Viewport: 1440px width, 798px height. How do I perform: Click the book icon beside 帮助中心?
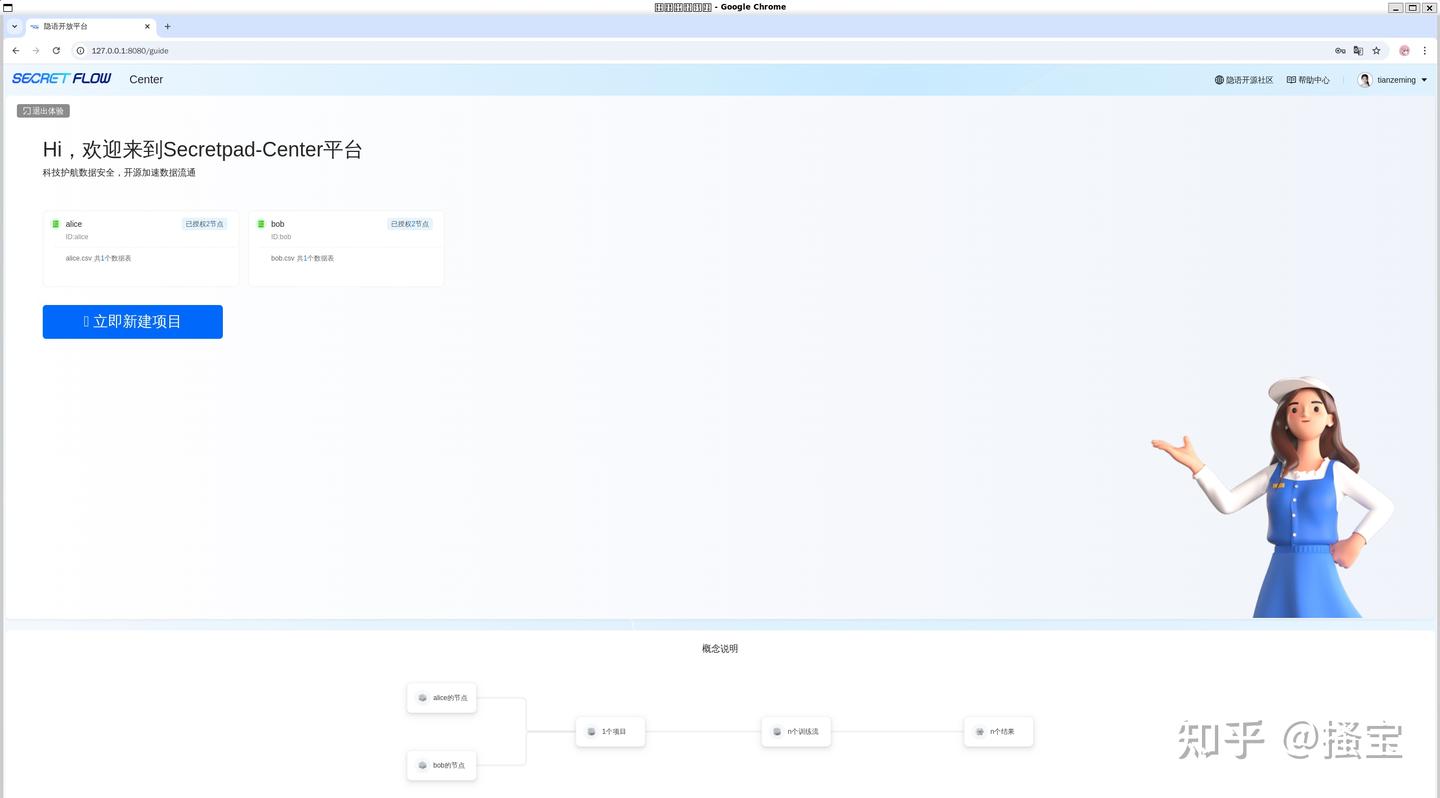1290,79
